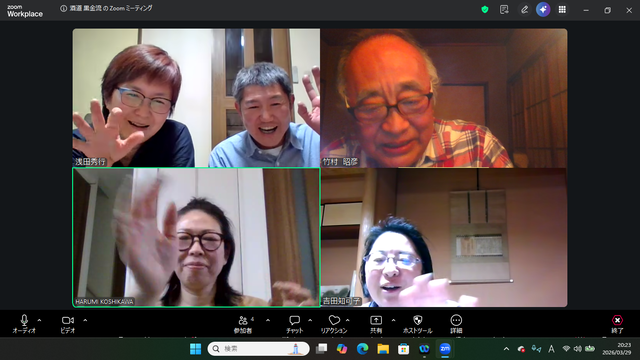This screenshot has width=640, height=360.
Task: Expand the audio options arrow
Action: (x=40, y=320)
